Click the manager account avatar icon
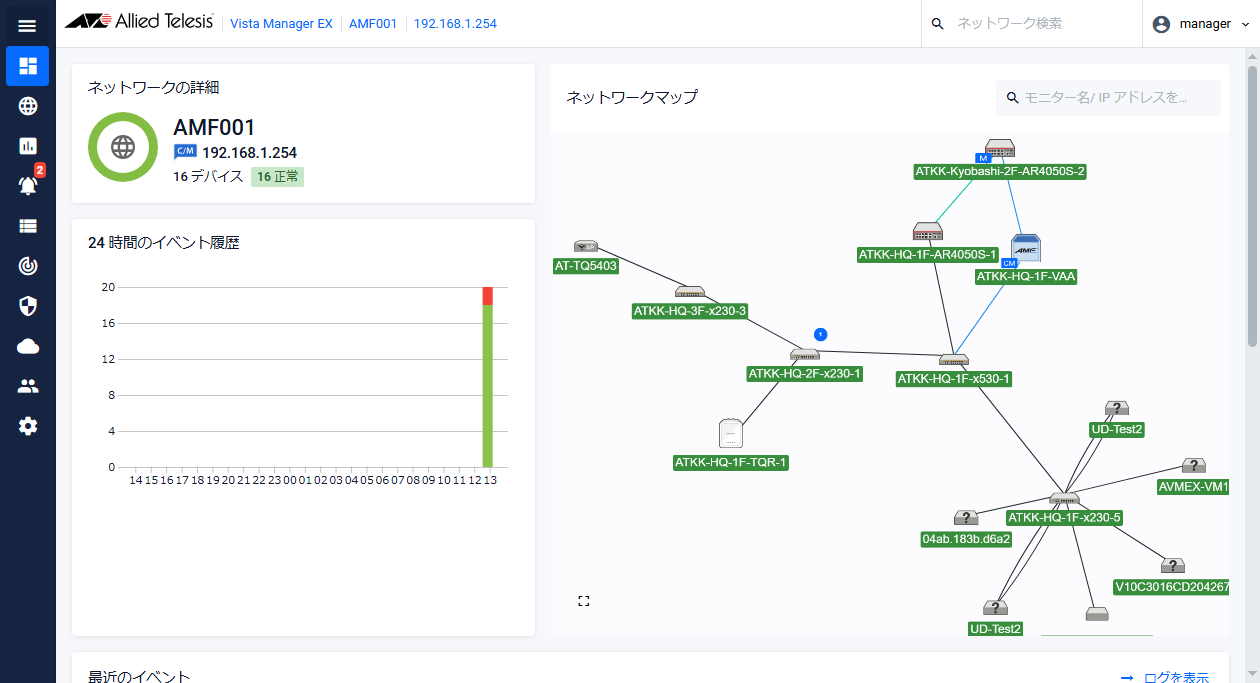The width and height of the screenshot is (1260, 683). pyautogui.click(x=1161, y=24)
